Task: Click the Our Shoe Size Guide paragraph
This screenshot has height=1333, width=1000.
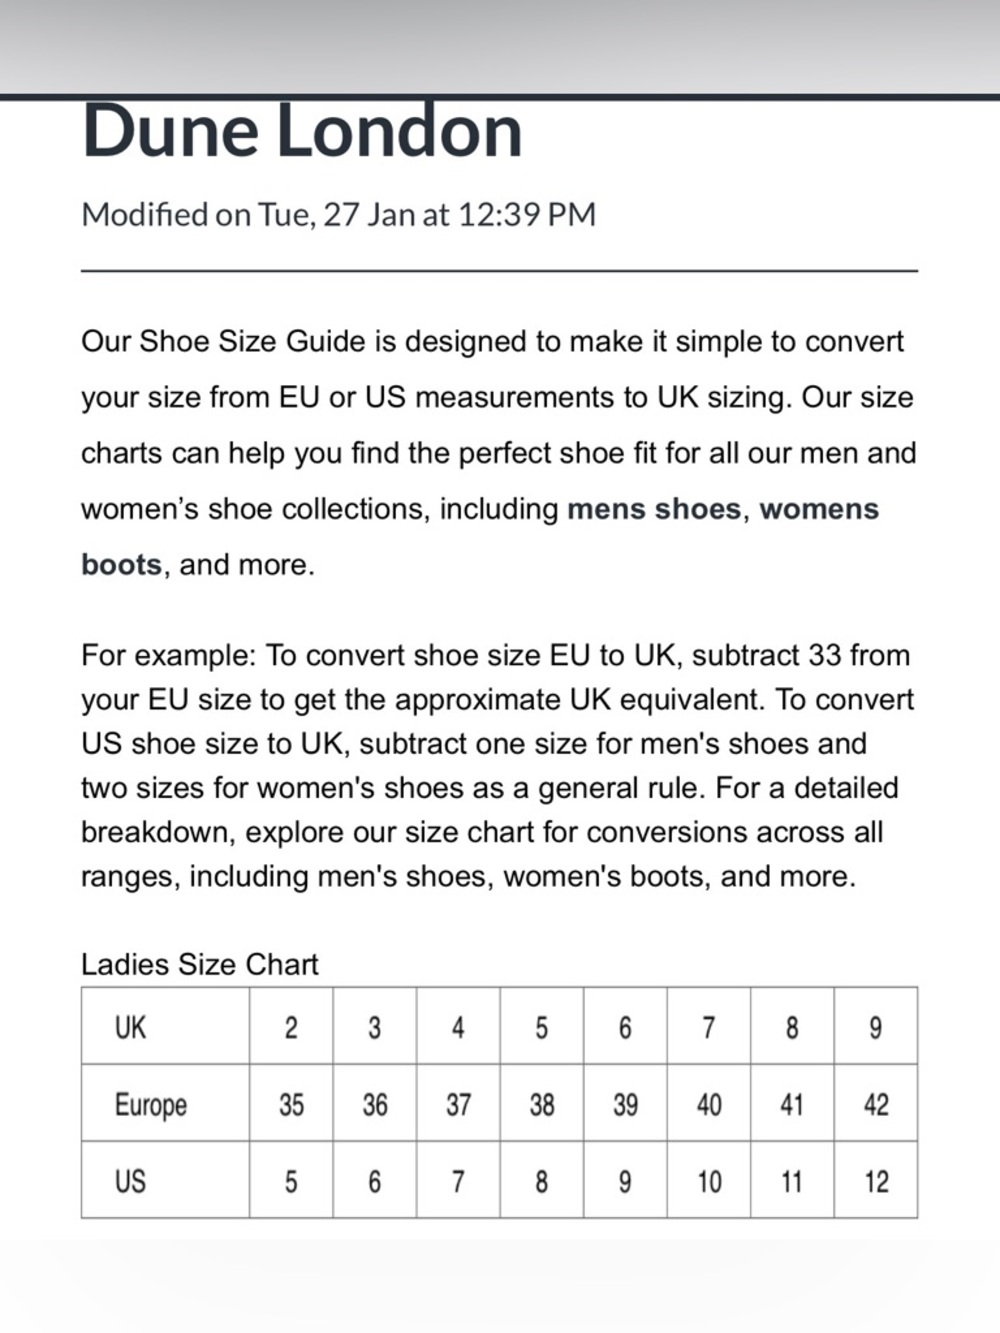Action: pyautogui.click(x=499, y=452)
